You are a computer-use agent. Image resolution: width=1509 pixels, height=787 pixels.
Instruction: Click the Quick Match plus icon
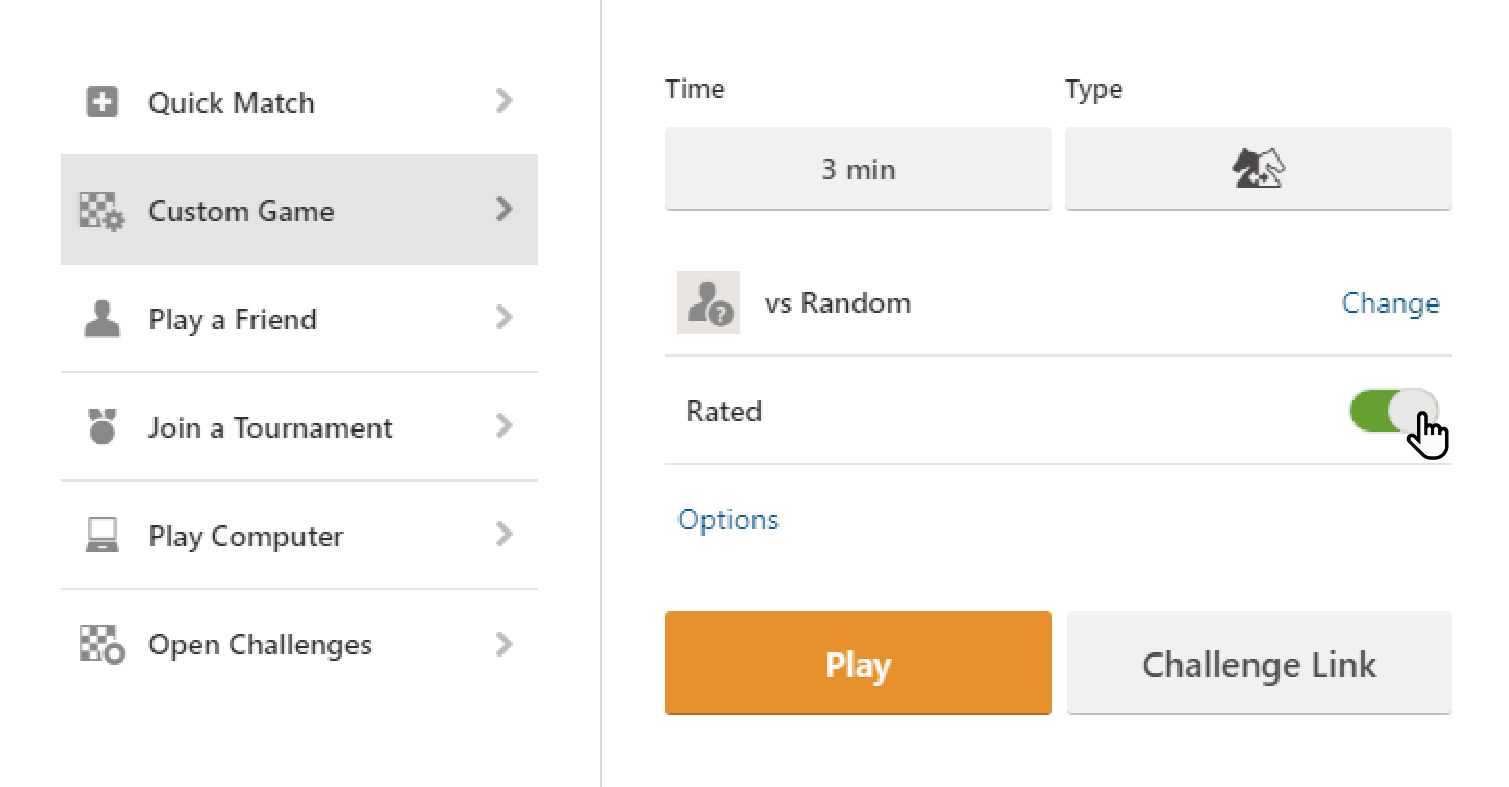[102, 102]
